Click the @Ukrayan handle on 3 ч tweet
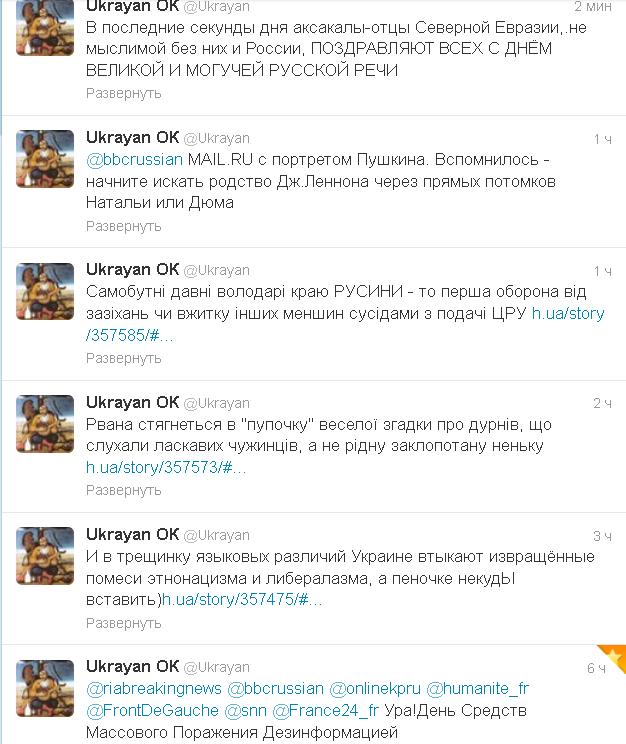Image resolution: width=626 pixels, height=744 pixels. [x=216, y=535]
